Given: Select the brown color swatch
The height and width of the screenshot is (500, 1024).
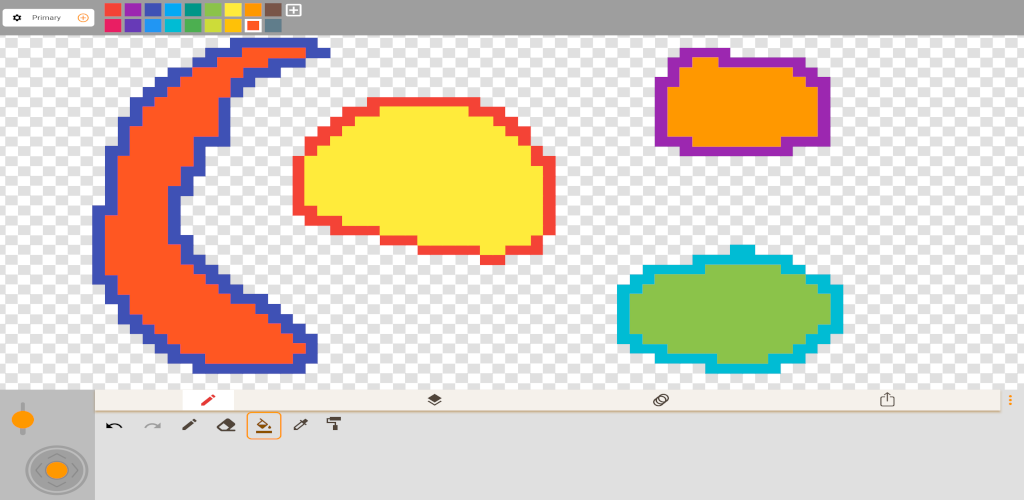Looking at the screenshot, I should 273,10.
